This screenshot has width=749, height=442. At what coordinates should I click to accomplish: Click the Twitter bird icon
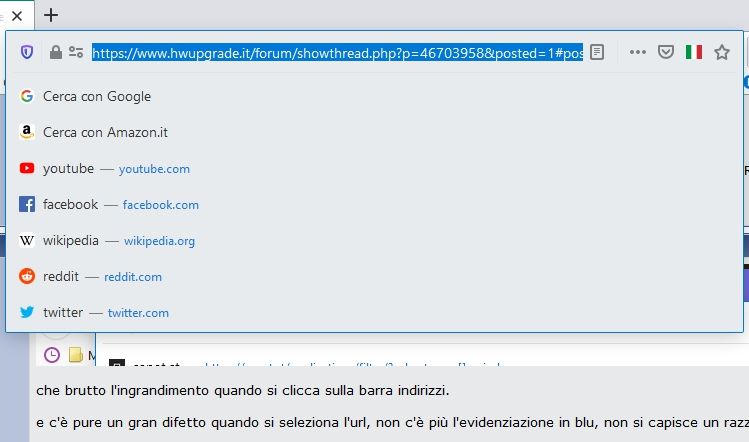[x=27, y=312]
